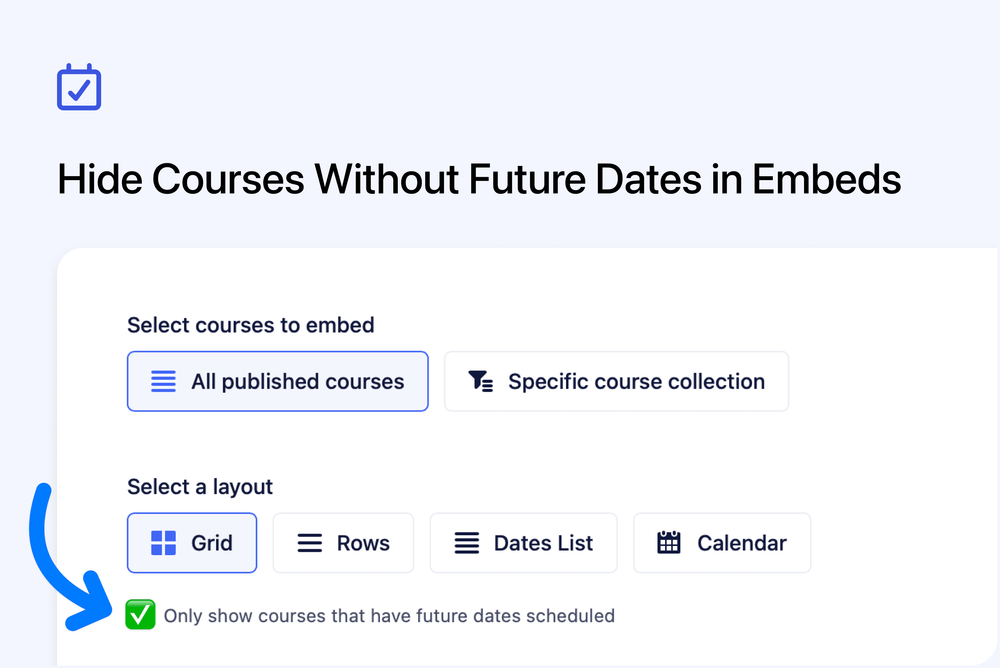Click the list icon on Dates List button
The height and width of the screenshot is (668, 1000).
click(x=466, y=542)
